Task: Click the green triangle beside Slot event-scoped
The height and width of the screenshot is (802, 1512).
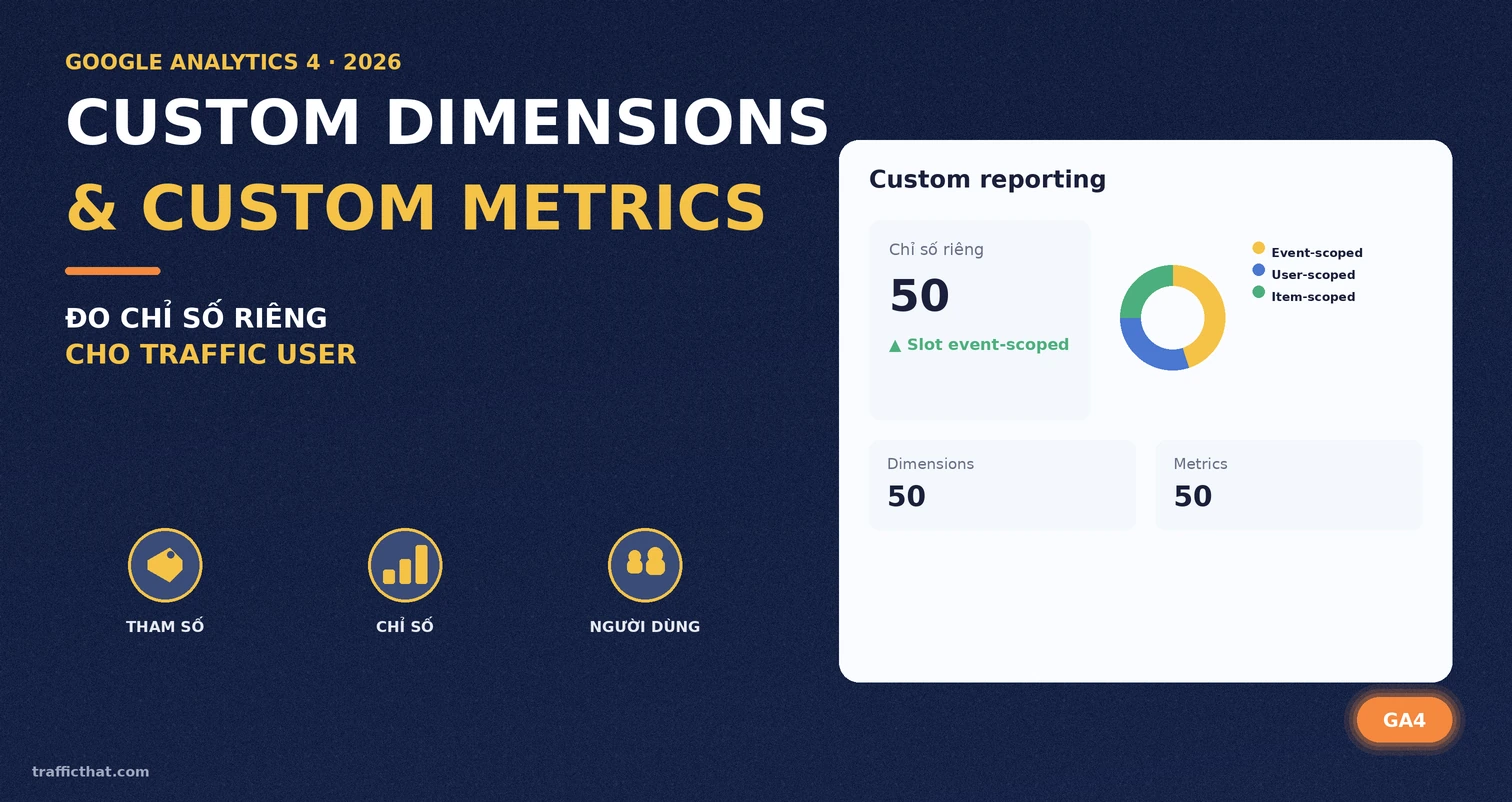Action: pos(895,345)
